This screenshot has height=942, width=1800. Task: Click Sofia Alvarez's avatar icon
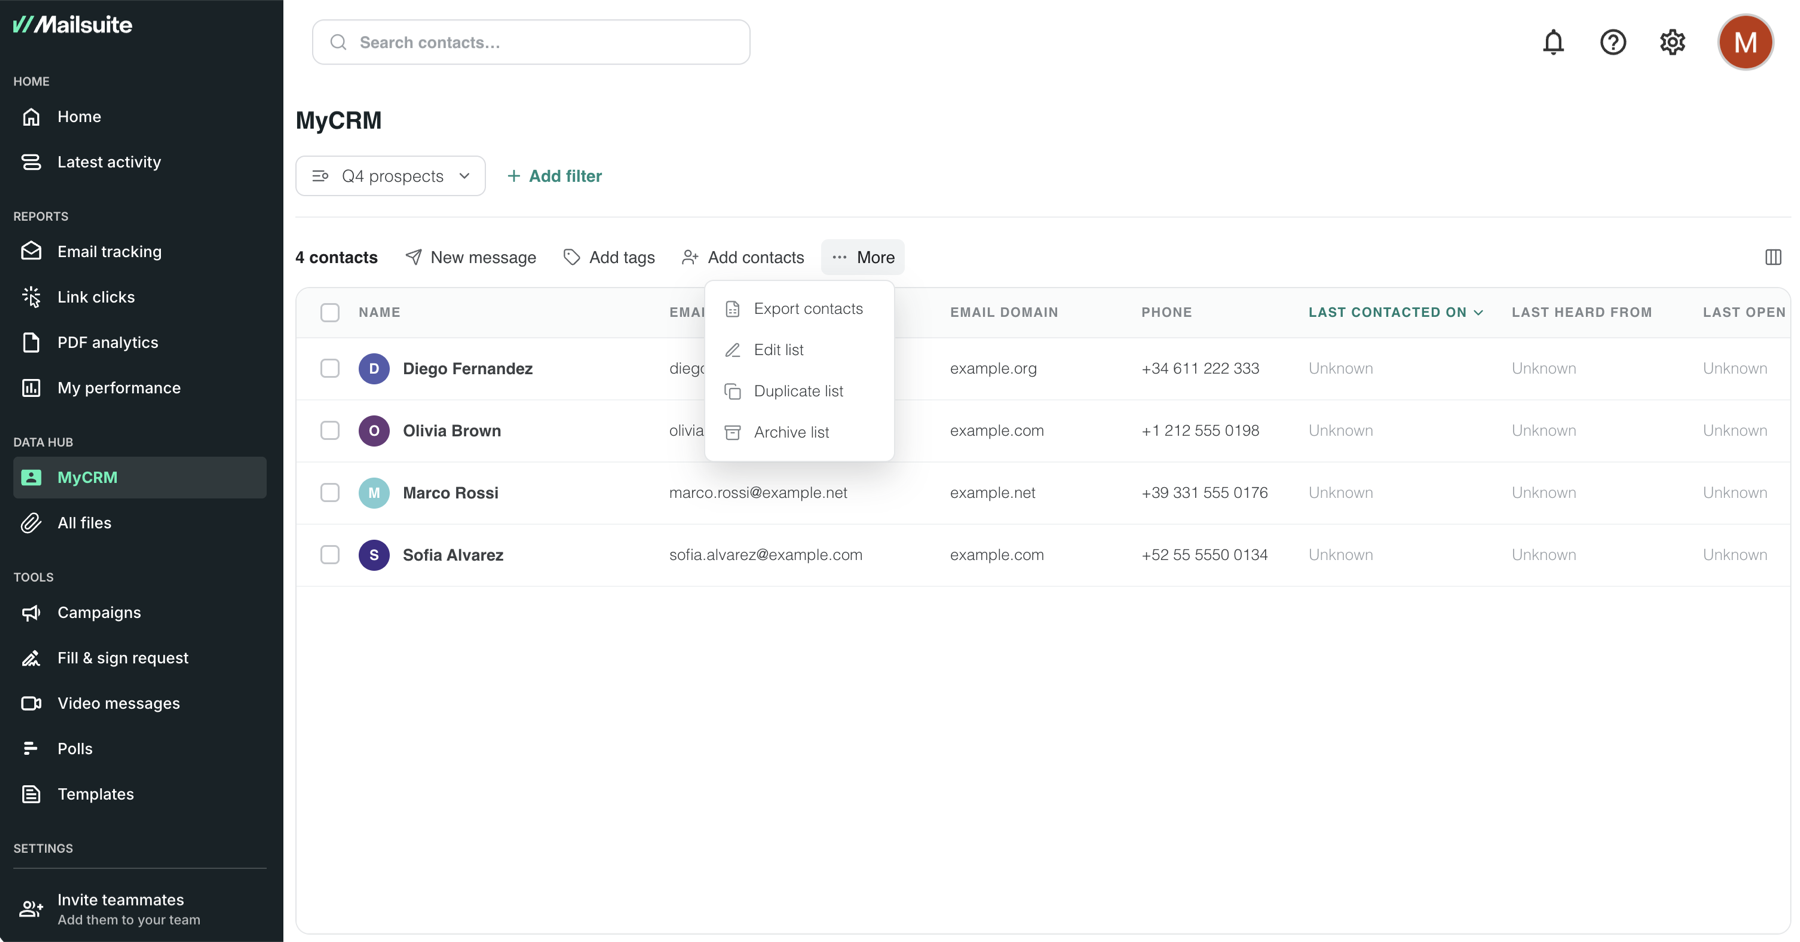[x=374, y=555]
